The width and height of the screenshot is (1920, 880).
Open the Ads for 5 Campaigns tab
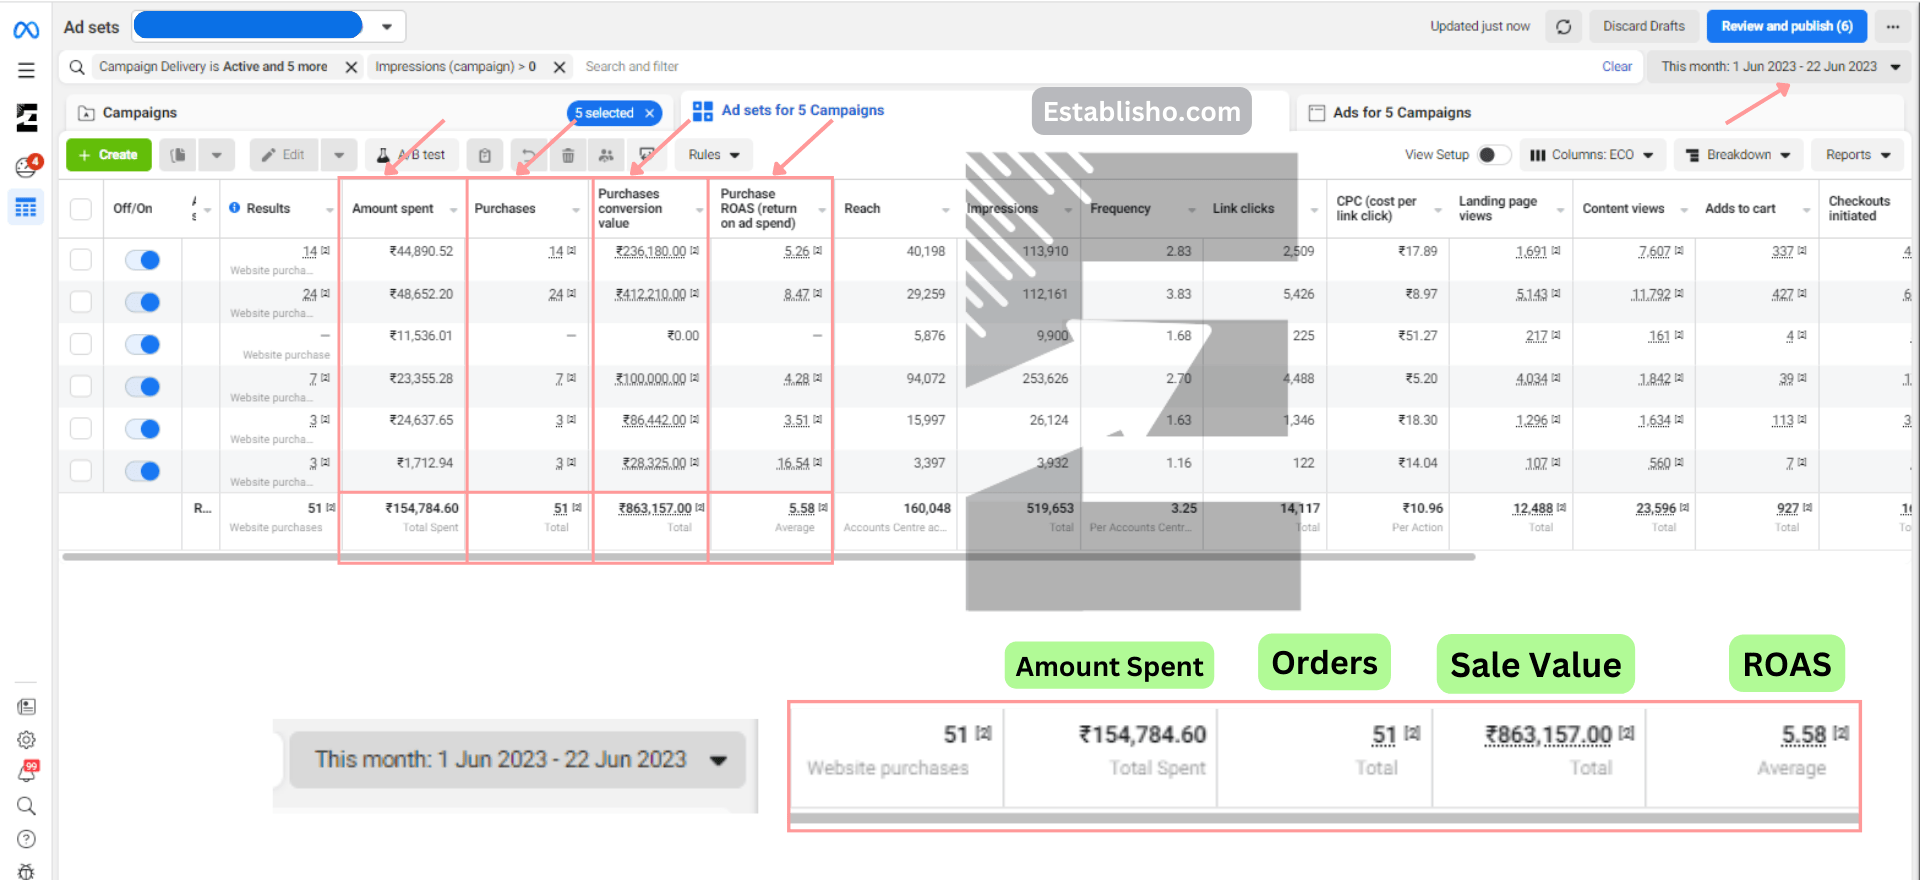click(1400, 113)
